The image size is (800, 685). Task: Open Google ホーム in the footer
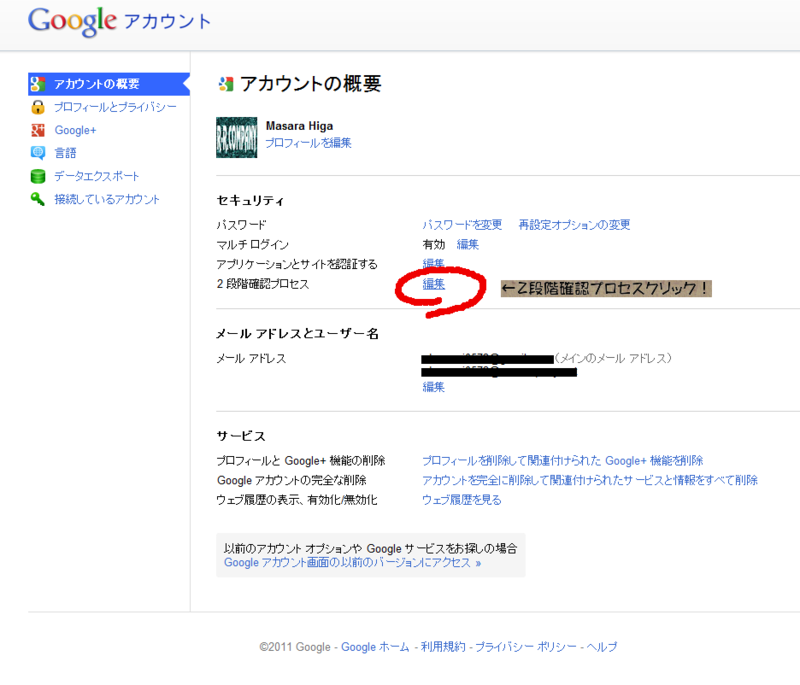pyautogui.click(x=375, y=647)
